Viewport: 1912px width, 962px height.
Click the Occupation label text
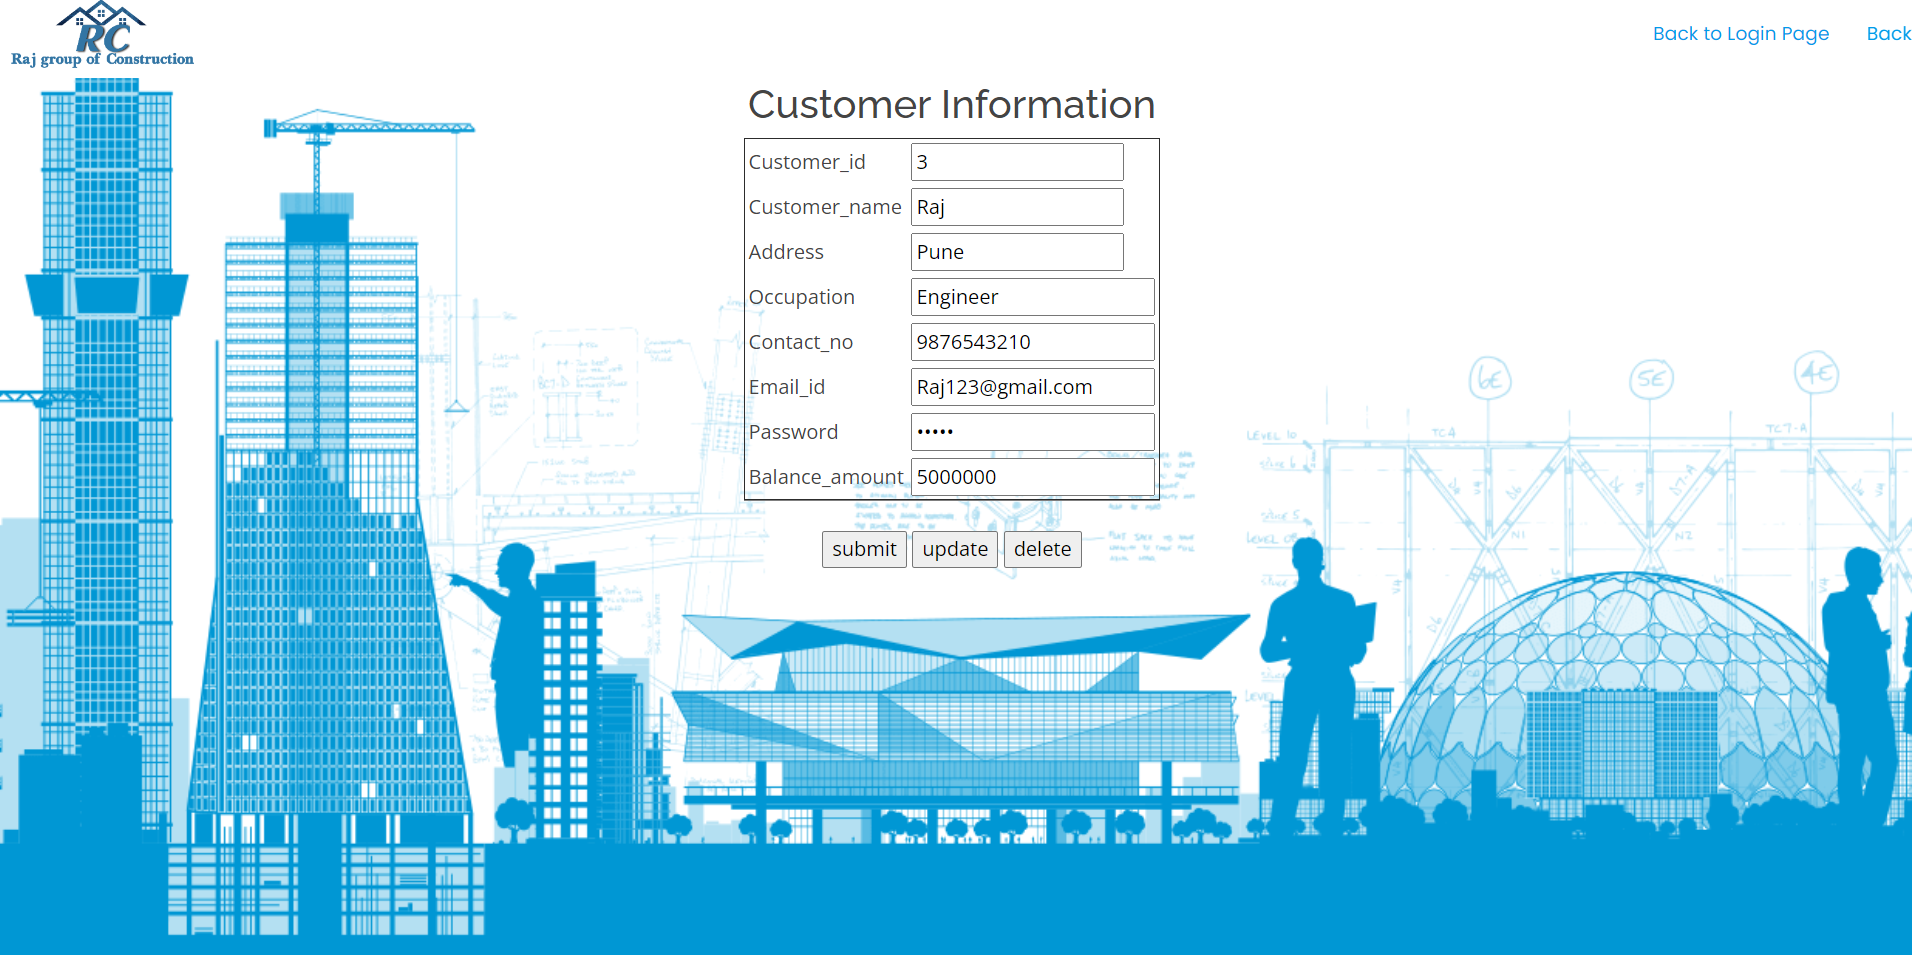[802, 297]
